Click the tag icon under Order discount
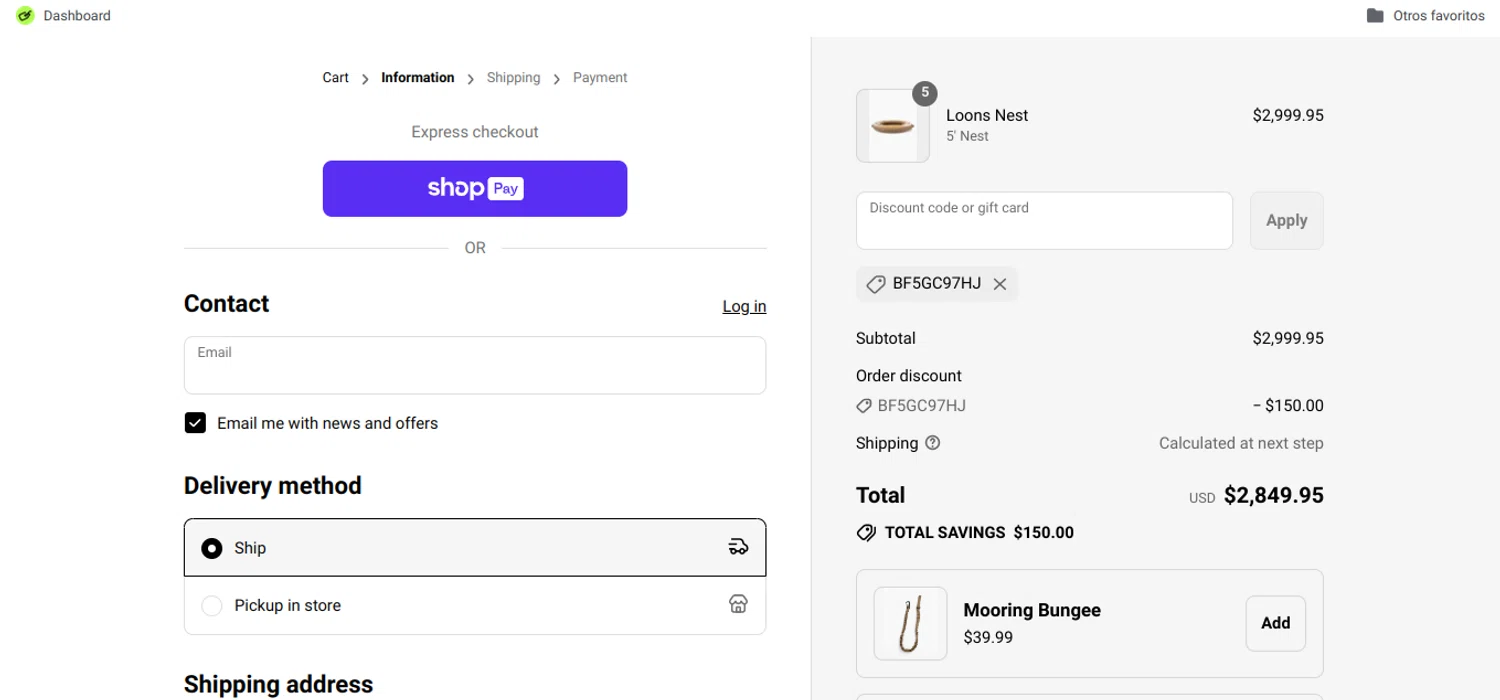This screenshot has width=1500, height=700. coord(864,406)
